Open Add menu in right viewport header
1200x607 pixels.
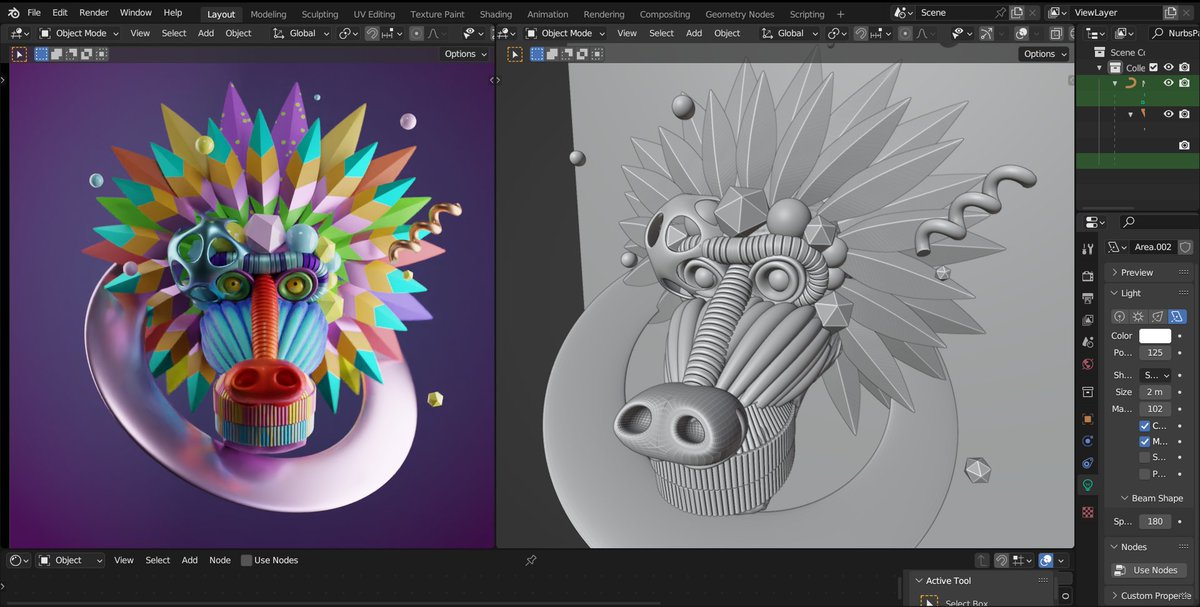click(x=694, y=33)
